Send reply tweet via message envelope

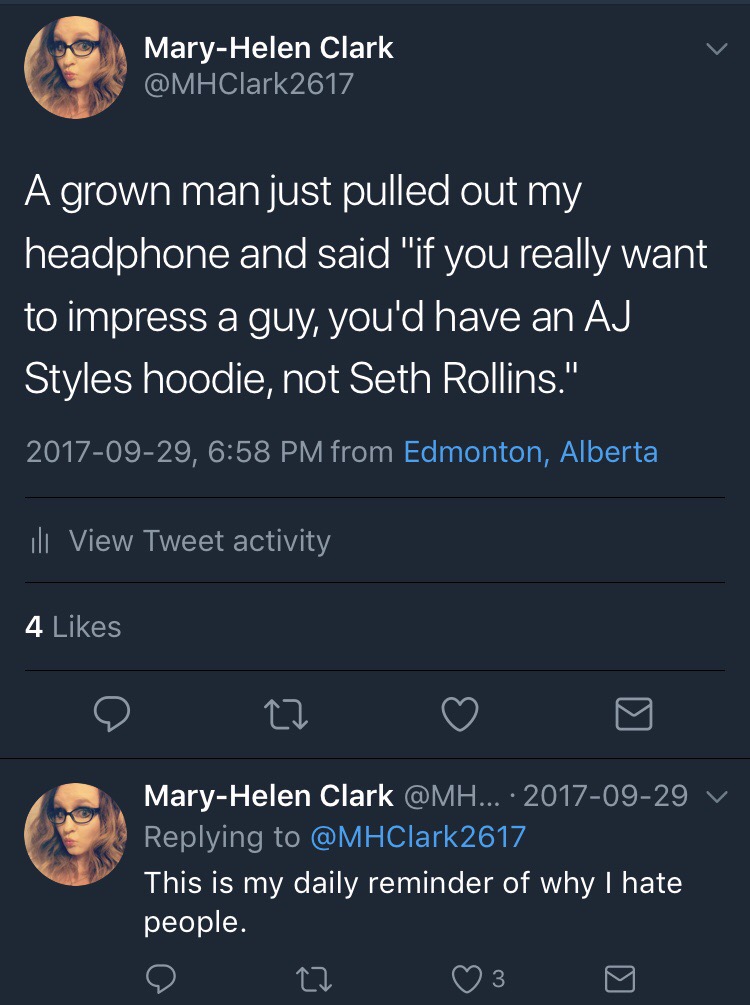pos(620,977)
